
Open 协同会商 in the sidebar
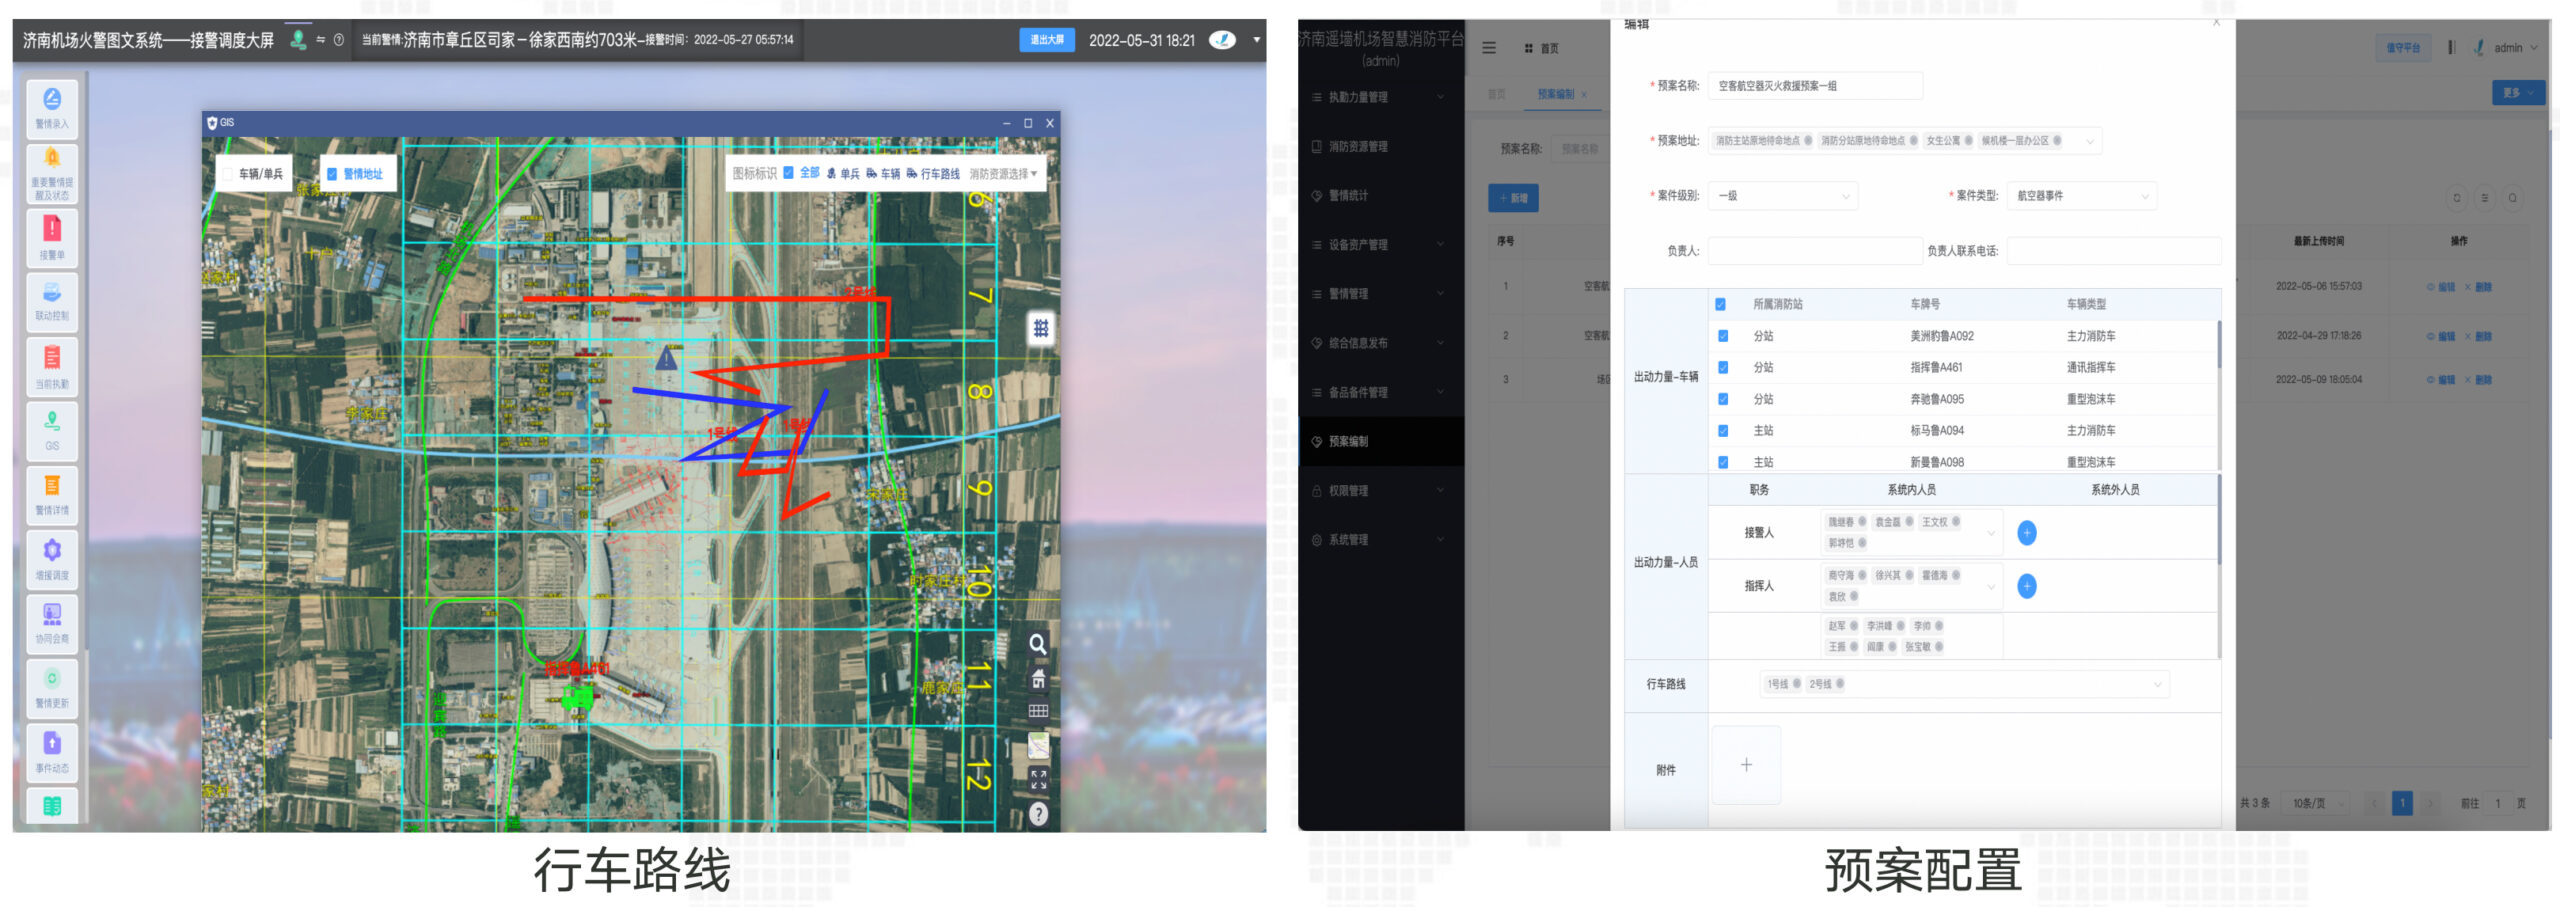tap(52, 622)
